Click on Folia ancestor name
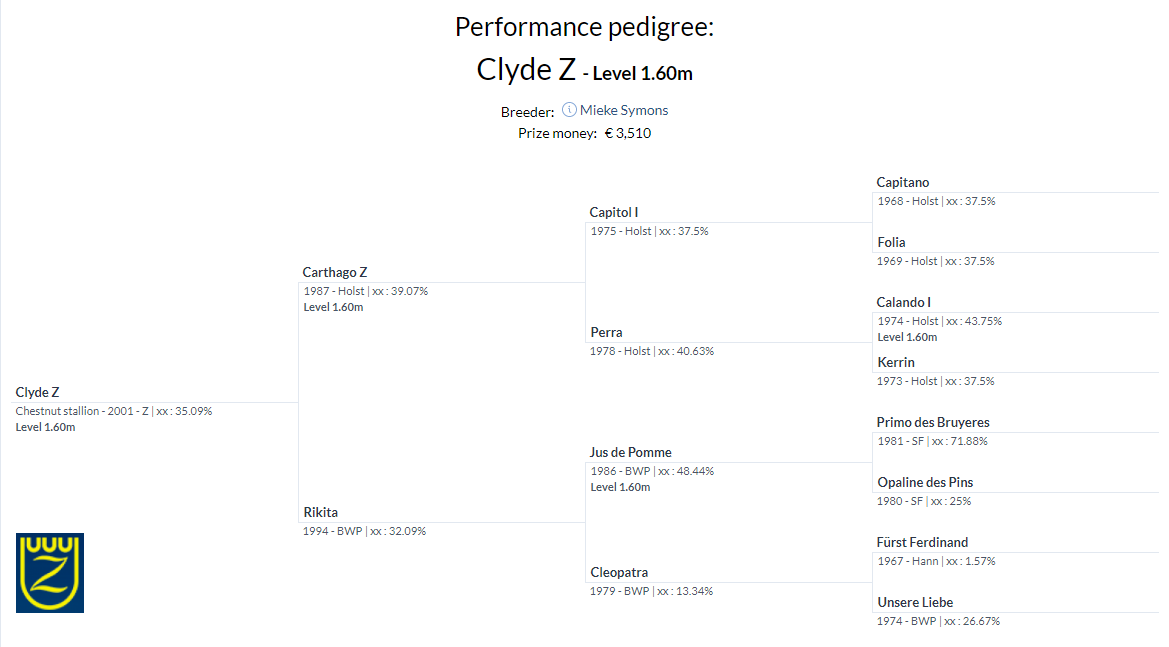The height and width of the screenshot is (647, 1169). [892, 242]
